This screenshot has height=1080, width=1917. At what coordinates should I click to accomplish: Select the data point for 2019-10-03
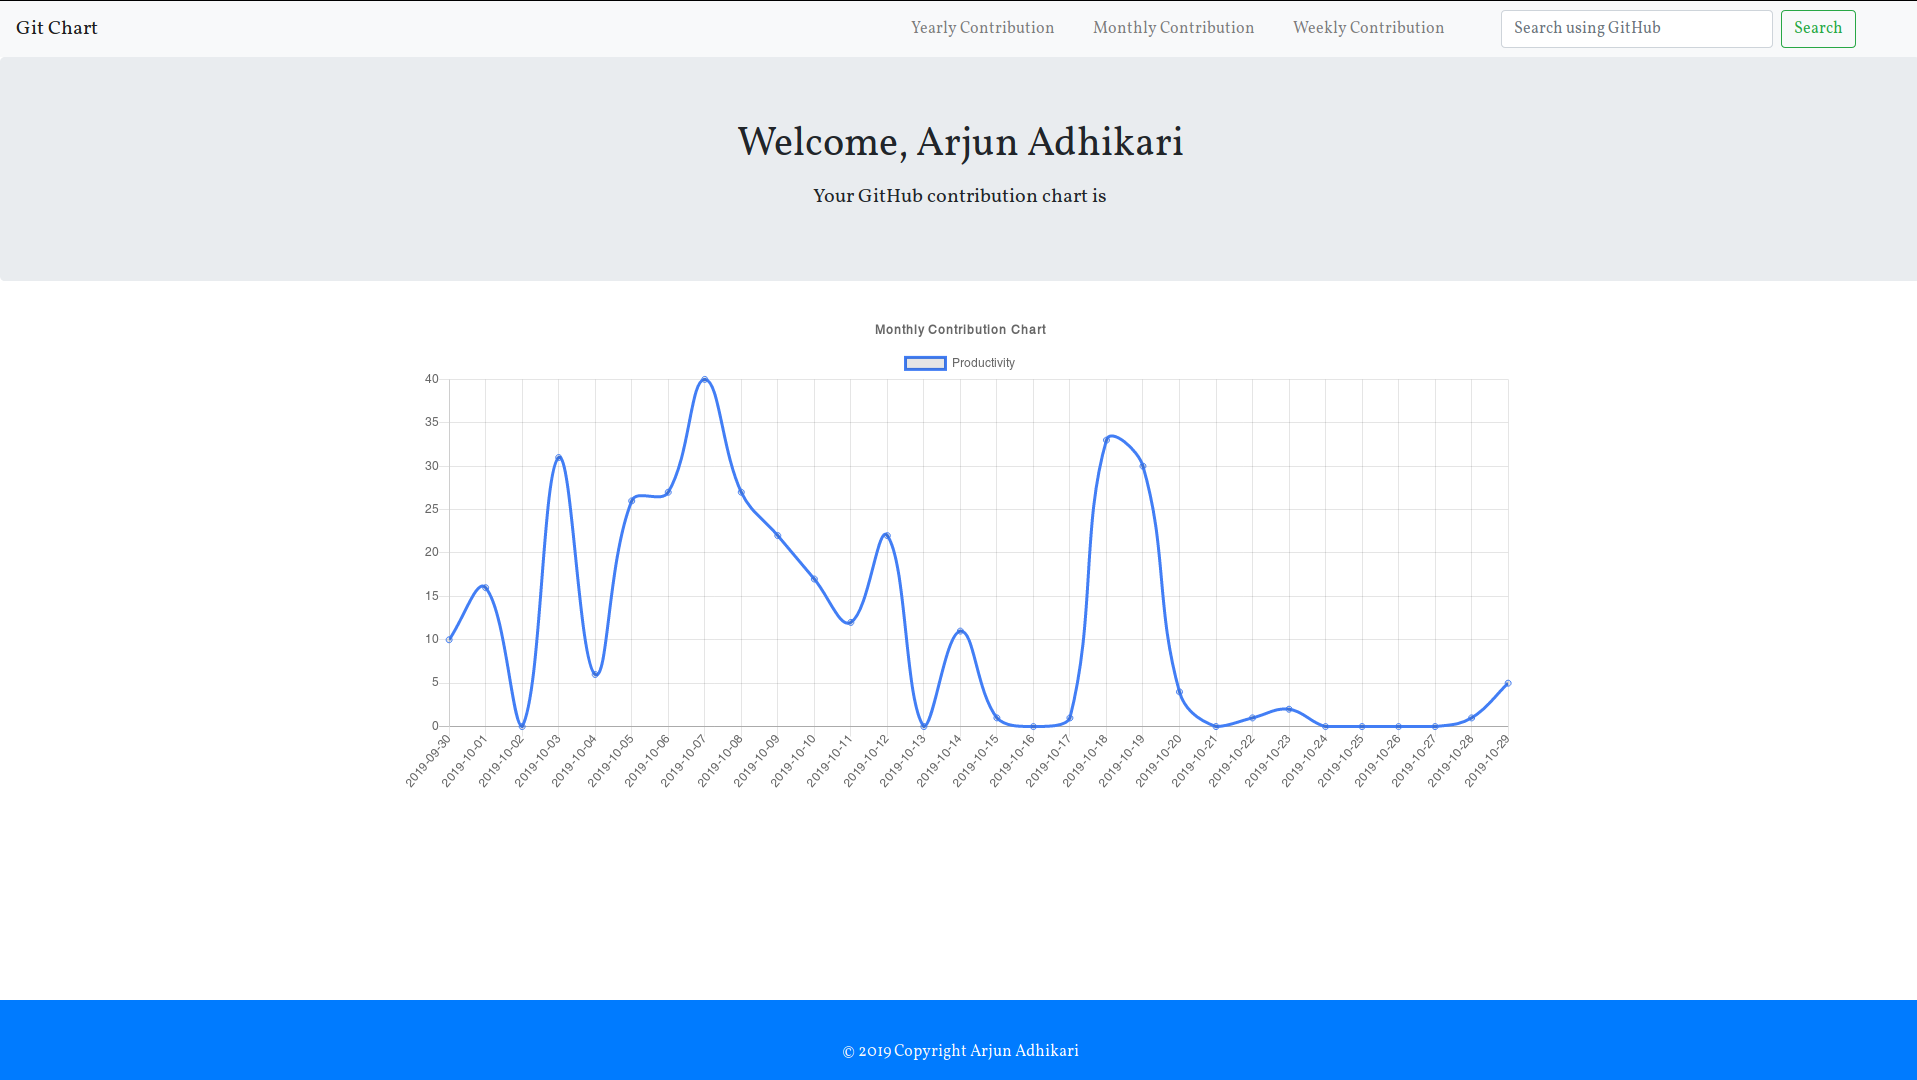click(x=559, y=458)
